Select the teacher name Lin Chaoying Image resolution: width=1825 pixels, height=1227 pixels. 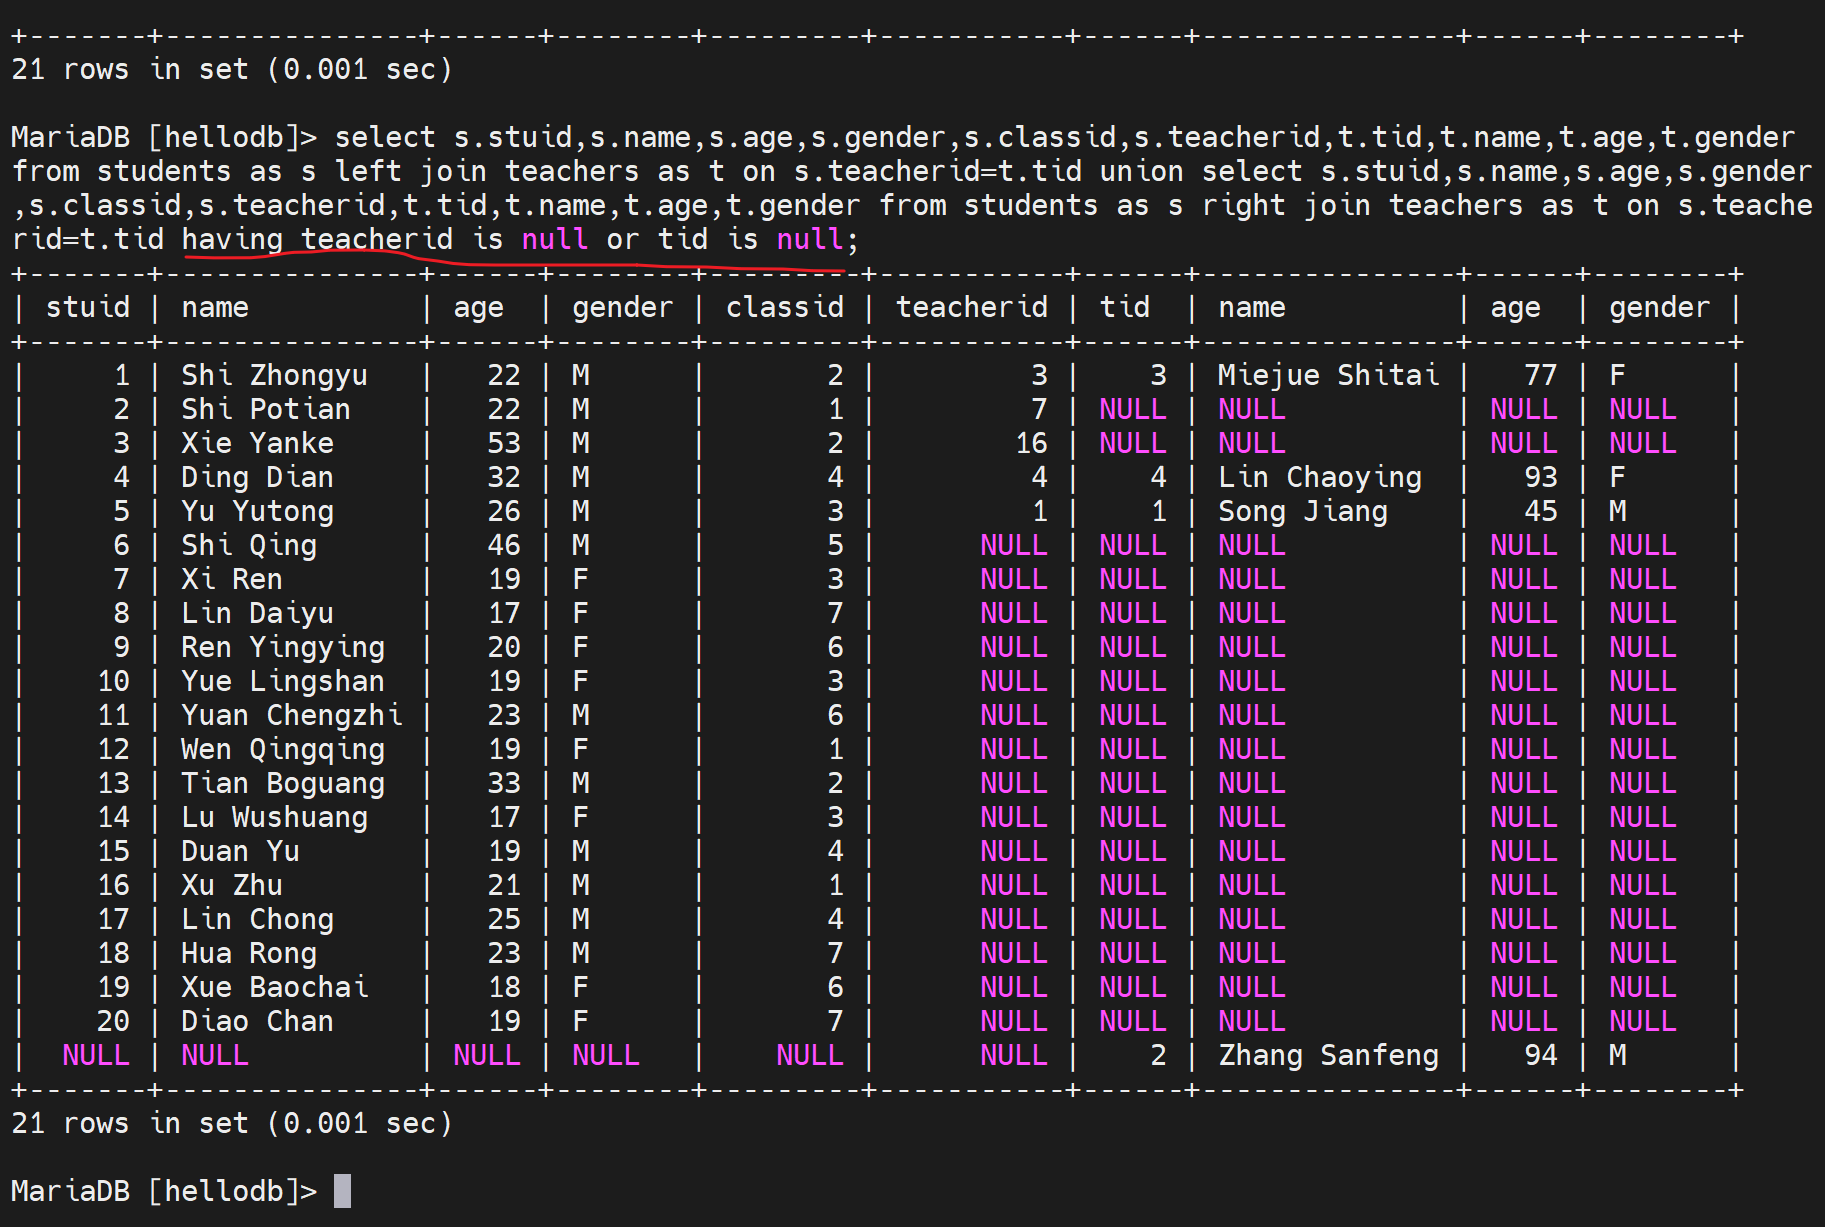click(x=1319, y=477)
